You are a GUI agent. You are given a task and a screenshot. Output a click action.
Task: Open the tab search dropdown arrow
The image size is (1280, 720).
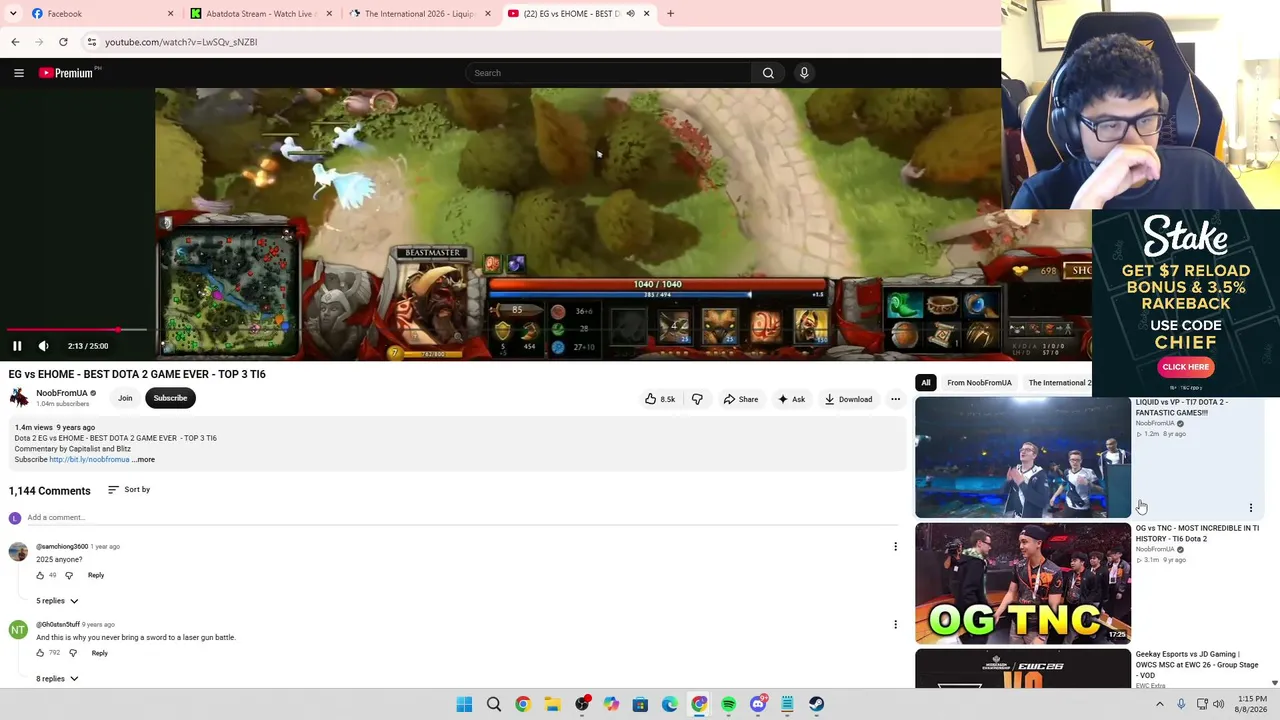click(x=14, y=14)
